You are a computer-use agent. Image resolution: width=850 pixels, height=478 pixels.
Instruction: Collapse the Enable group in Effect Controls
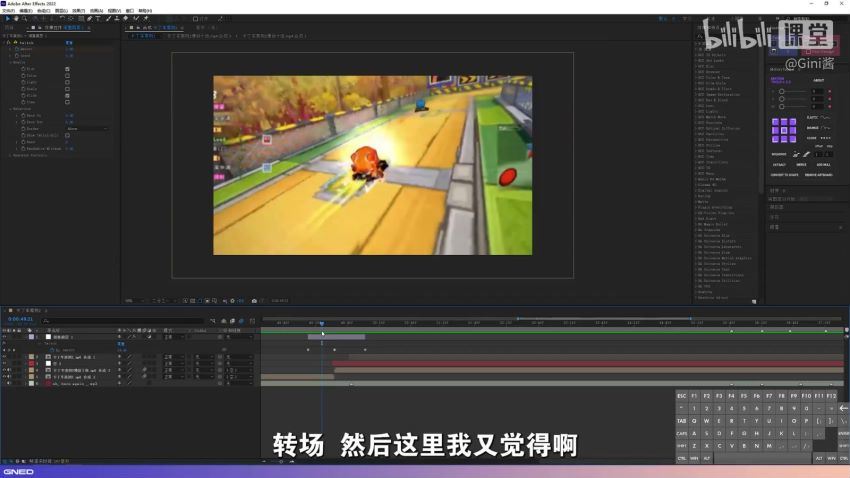[10, 62]
